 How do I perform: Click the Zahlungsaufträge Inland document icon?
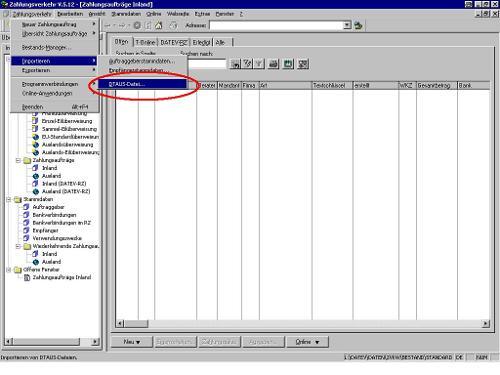pos(27,277)
